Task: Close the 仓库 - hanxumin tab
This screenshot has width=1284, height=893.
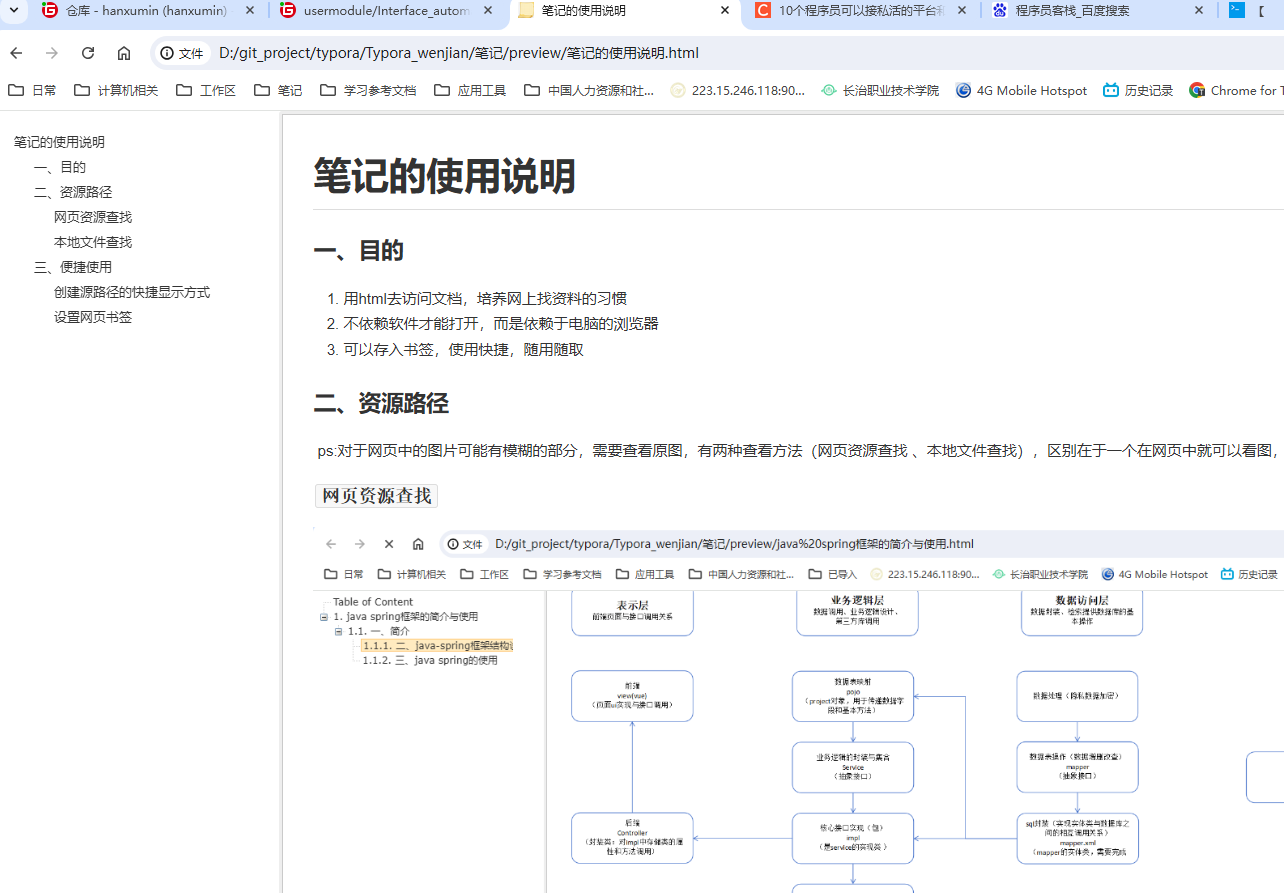Action: tap(250, 10)
